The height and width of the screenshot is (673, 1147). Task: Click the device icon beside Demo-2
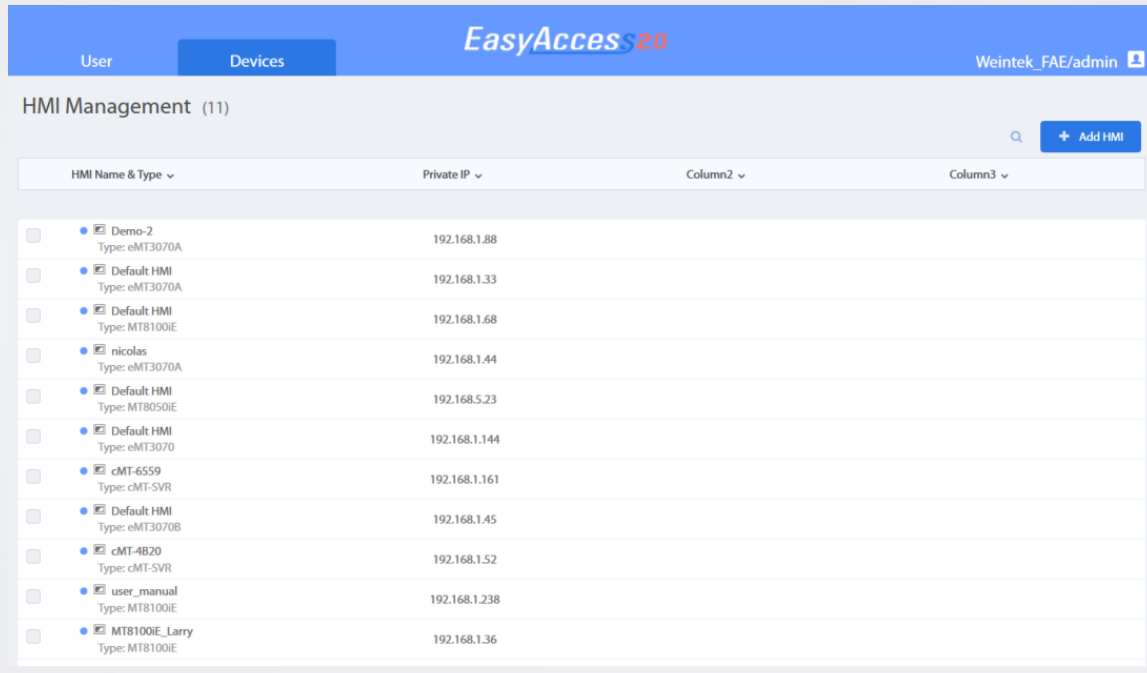[99, 230]
